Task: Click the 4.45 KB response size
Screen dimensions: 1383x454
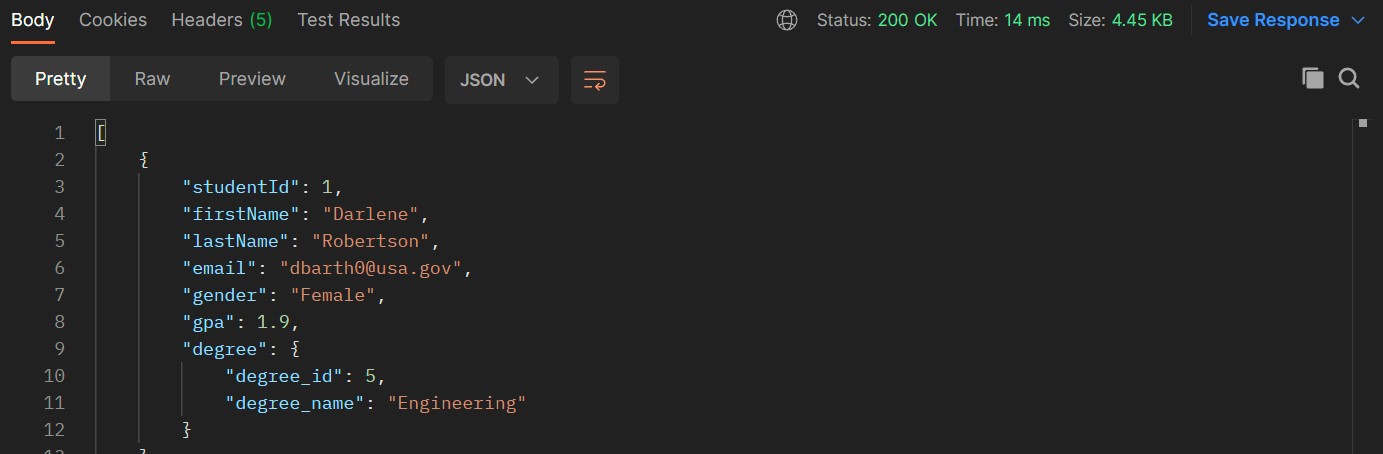Action: point(1142,20)
